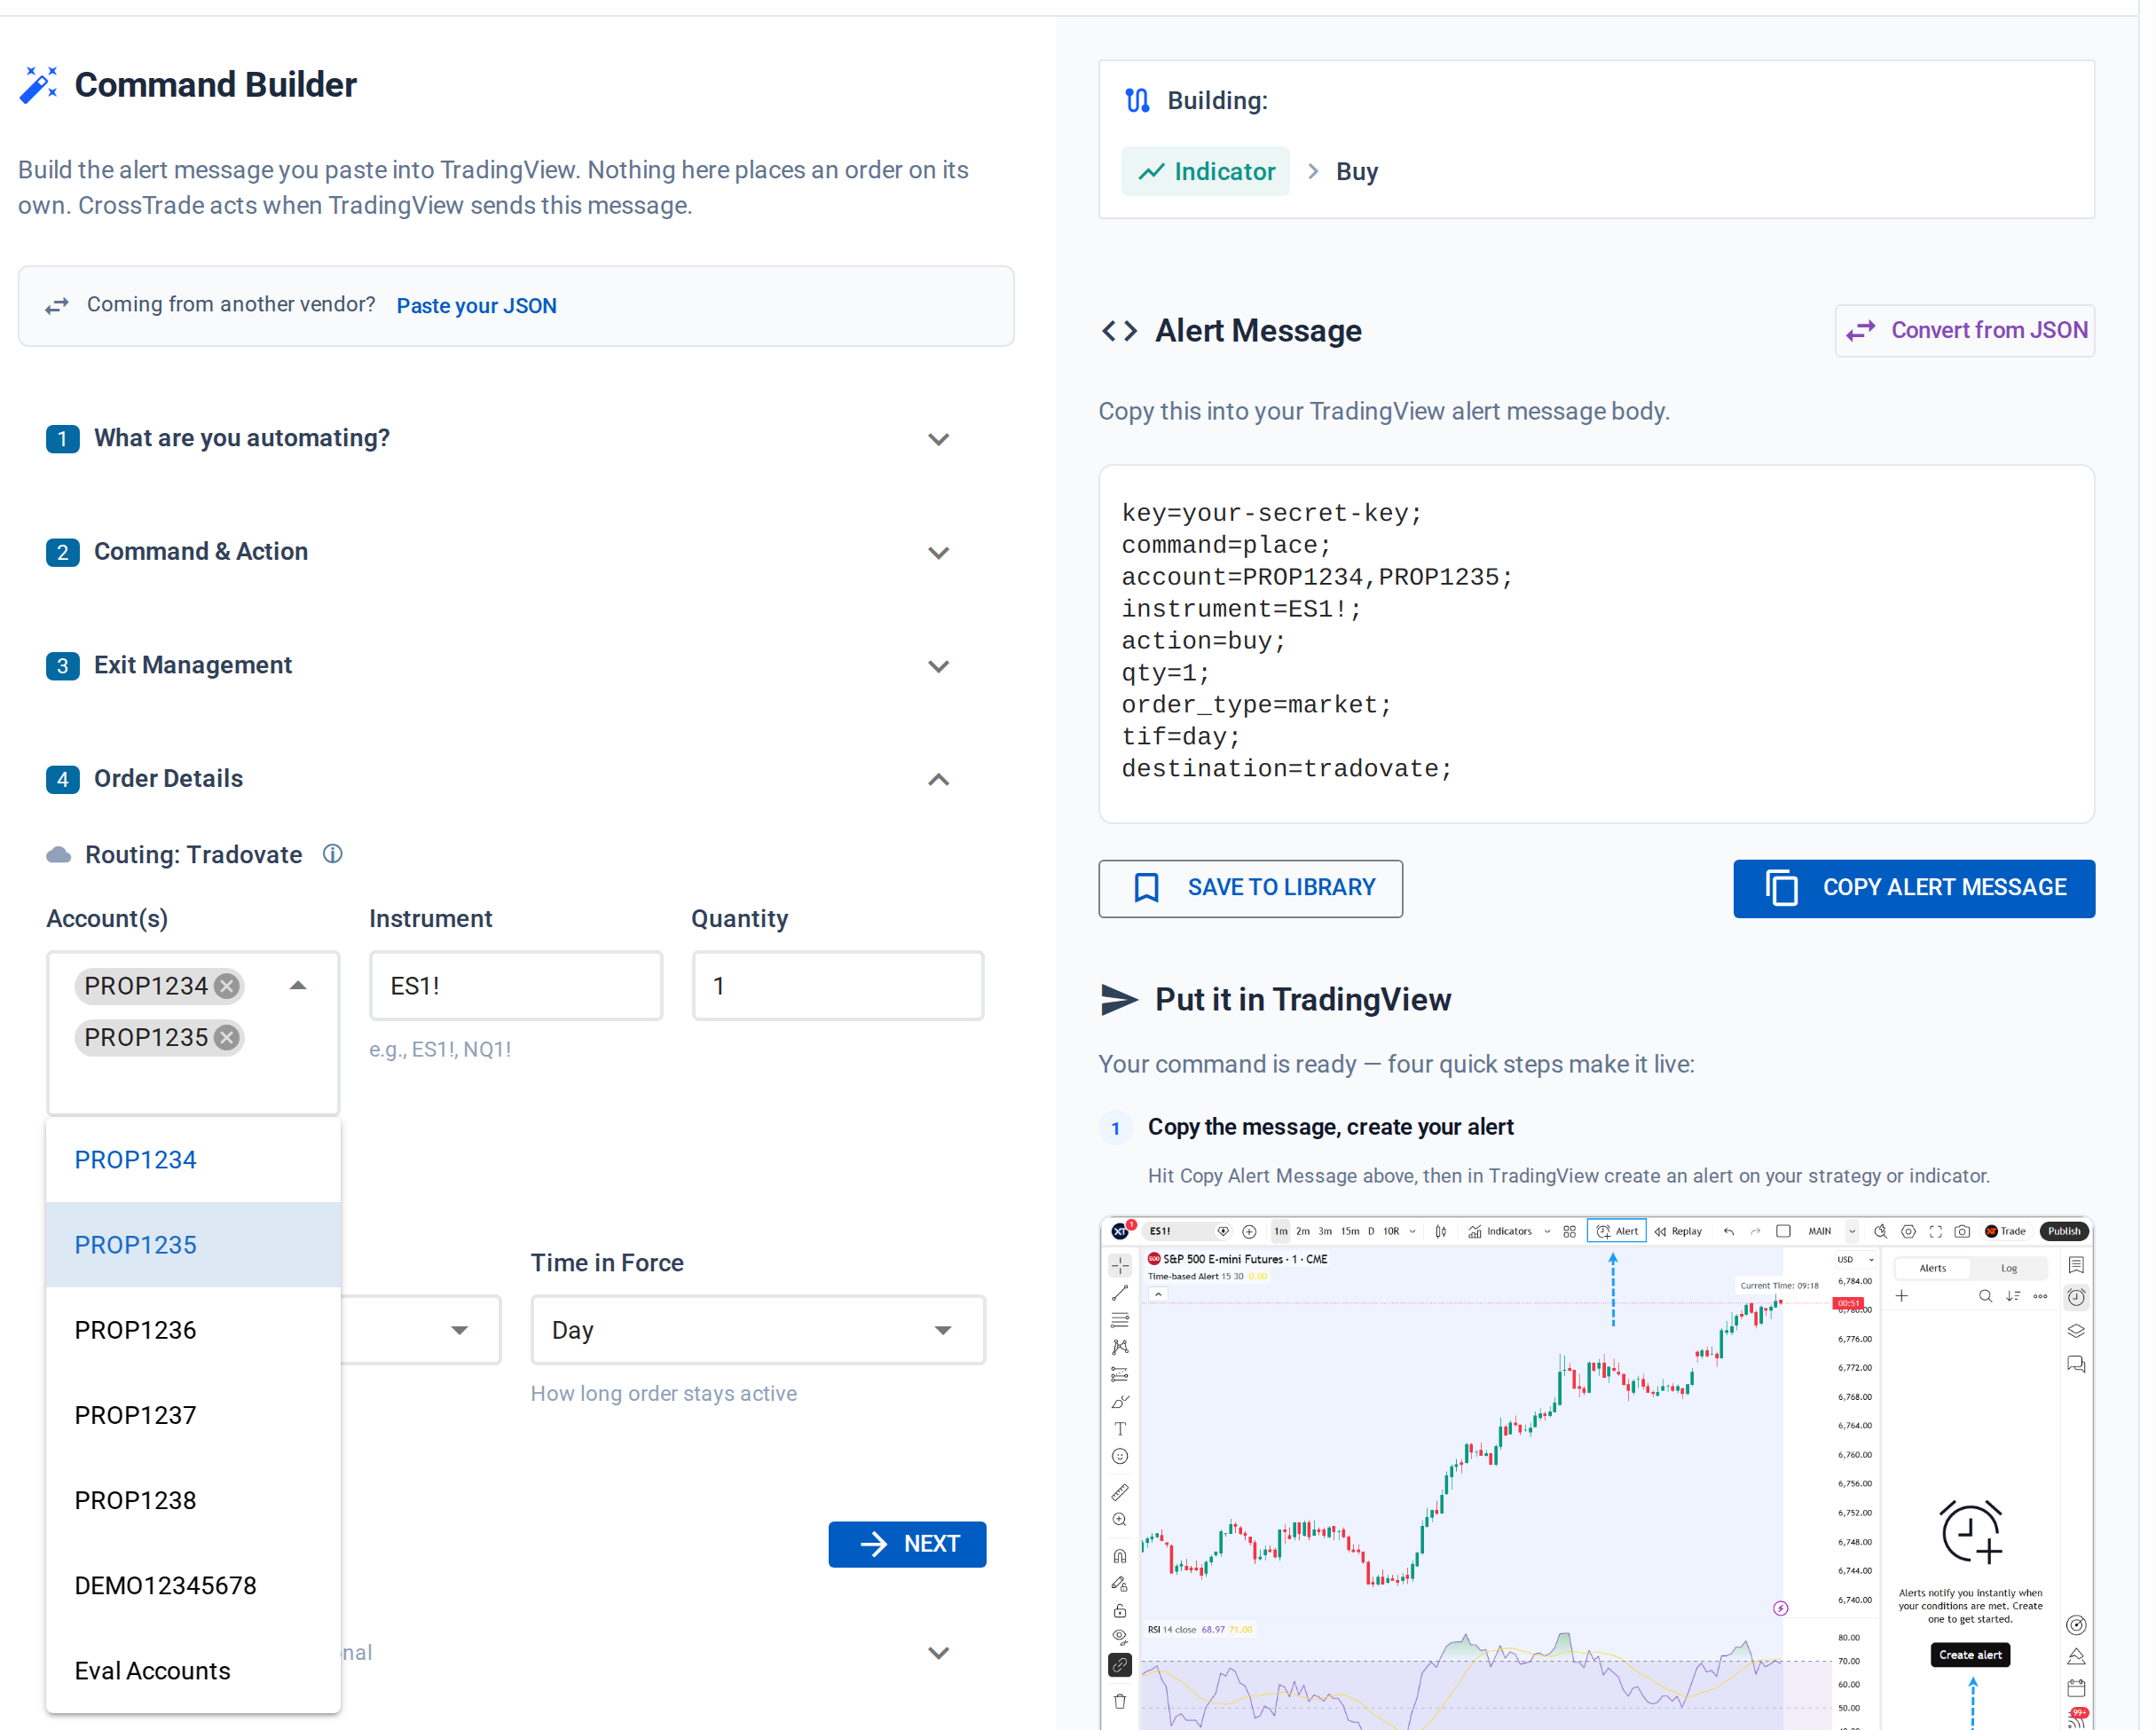Click the Command Builder wand icon
Image resolution: width=2156 pixels, height=1730 pixels.
[39, 85]
